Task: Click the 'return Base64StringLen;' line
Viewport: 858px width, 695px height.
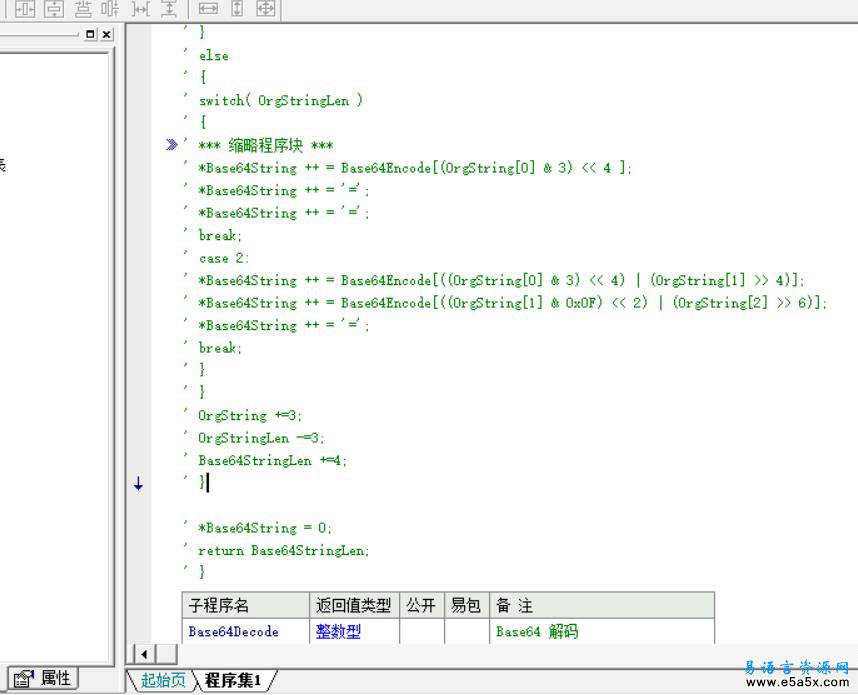Action: pyautogui.click(x=283, y=551)
